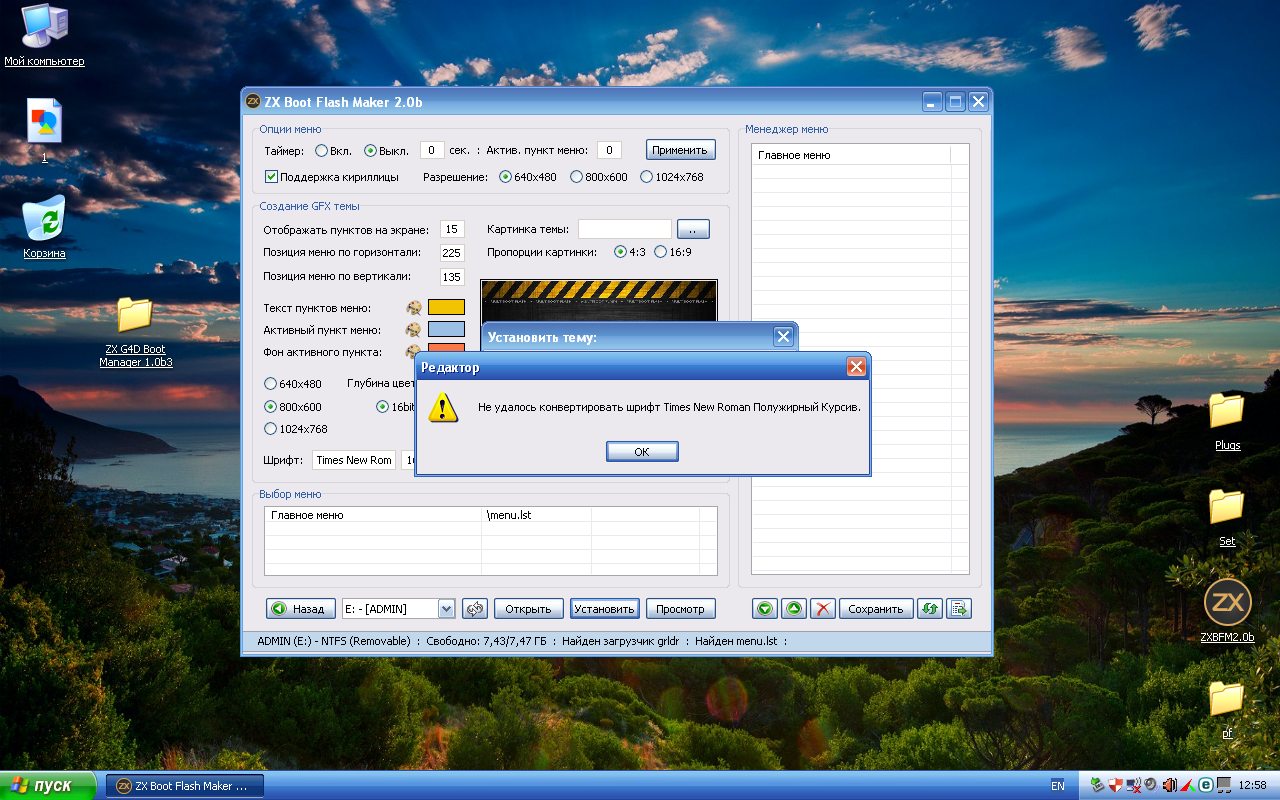Click OK in the Редактор error dialog
The image size is (1280, 800).
[642, 452]
